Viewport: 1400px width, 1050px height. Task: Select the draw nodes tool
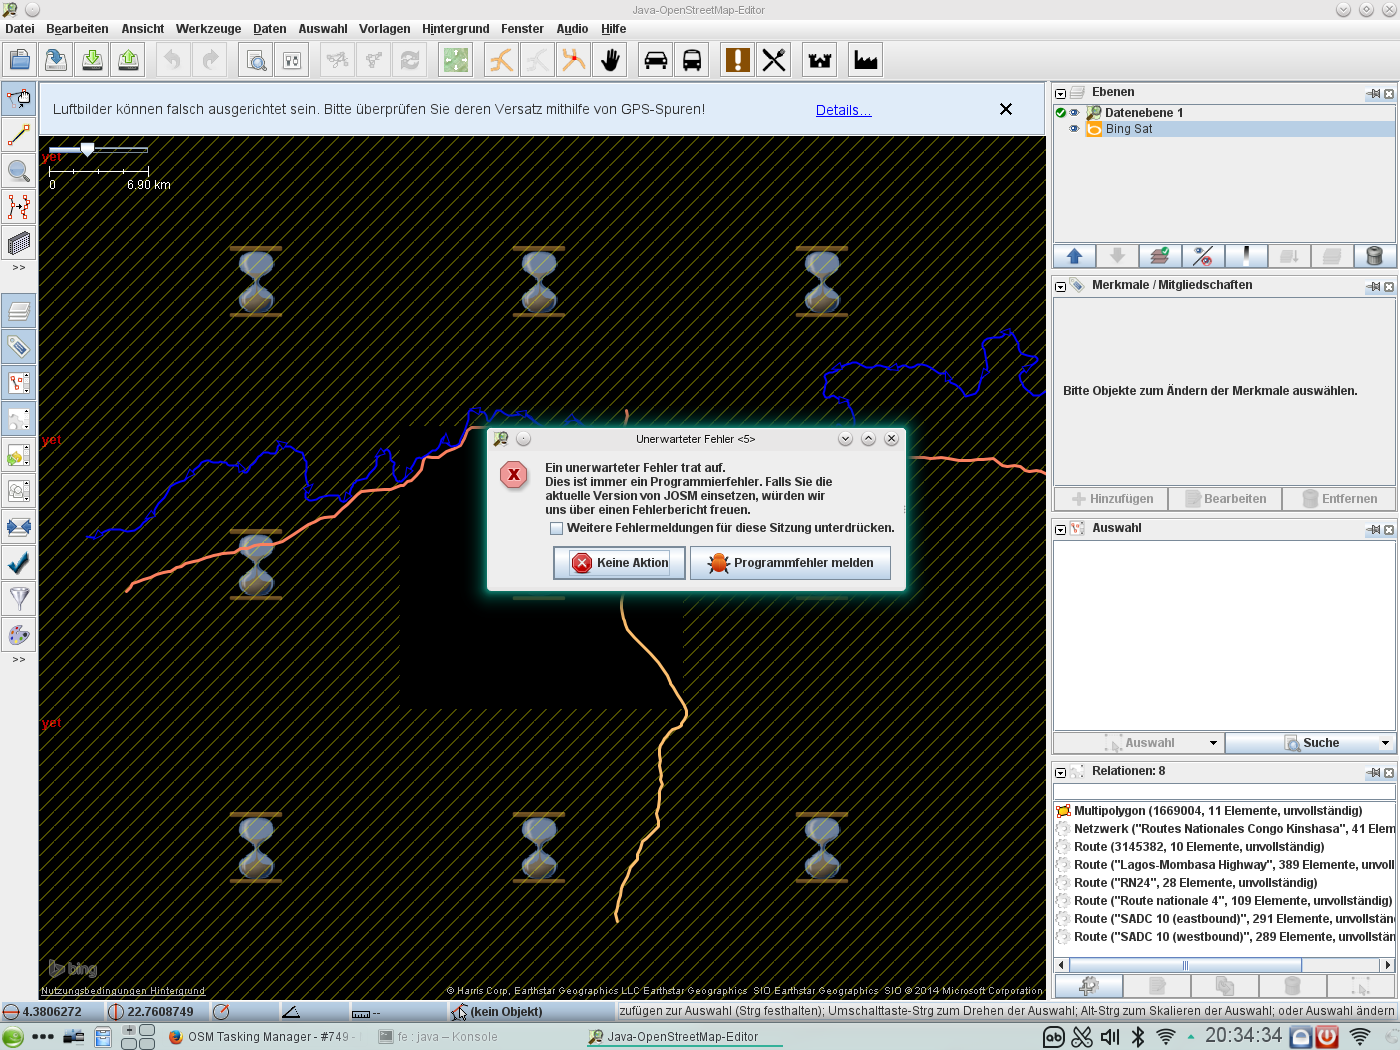(19, 135)
